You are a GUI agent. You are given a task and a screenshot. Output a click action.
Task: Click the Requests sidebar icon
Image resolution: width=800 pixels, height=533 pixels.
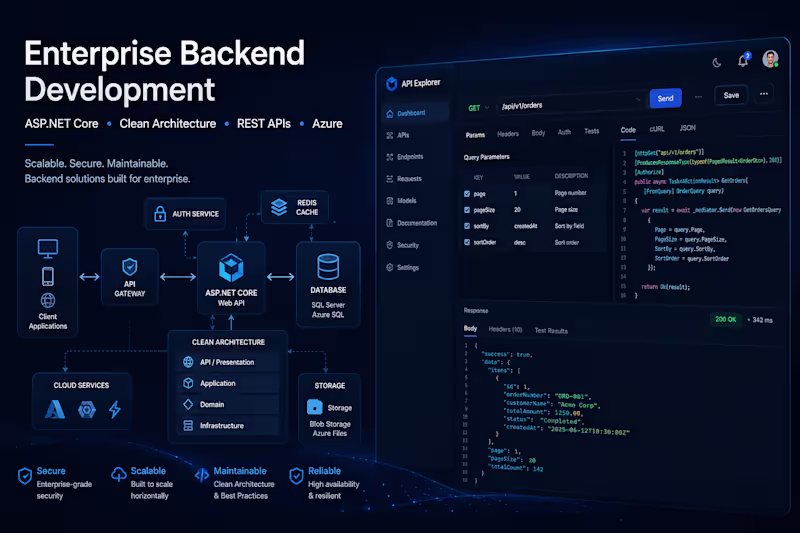click(x=390, y=179)
